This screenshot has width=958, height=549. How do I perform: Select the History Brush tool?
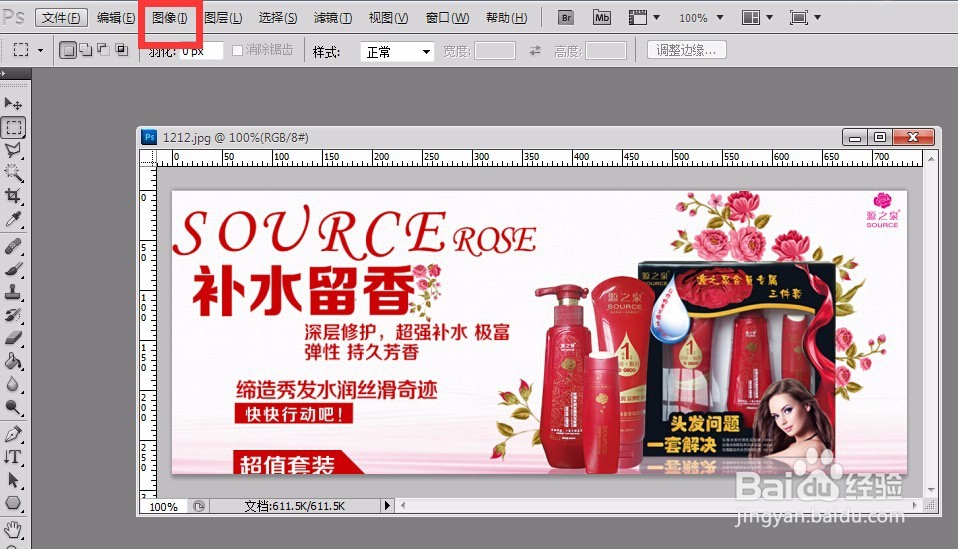click(x=13, y=315)
